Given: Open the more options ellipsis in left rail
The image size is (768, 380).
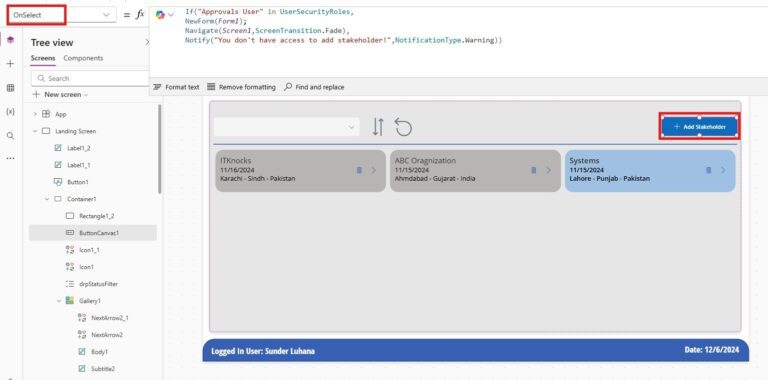Looking at the screenshot, I should click(x=10, y=159).
